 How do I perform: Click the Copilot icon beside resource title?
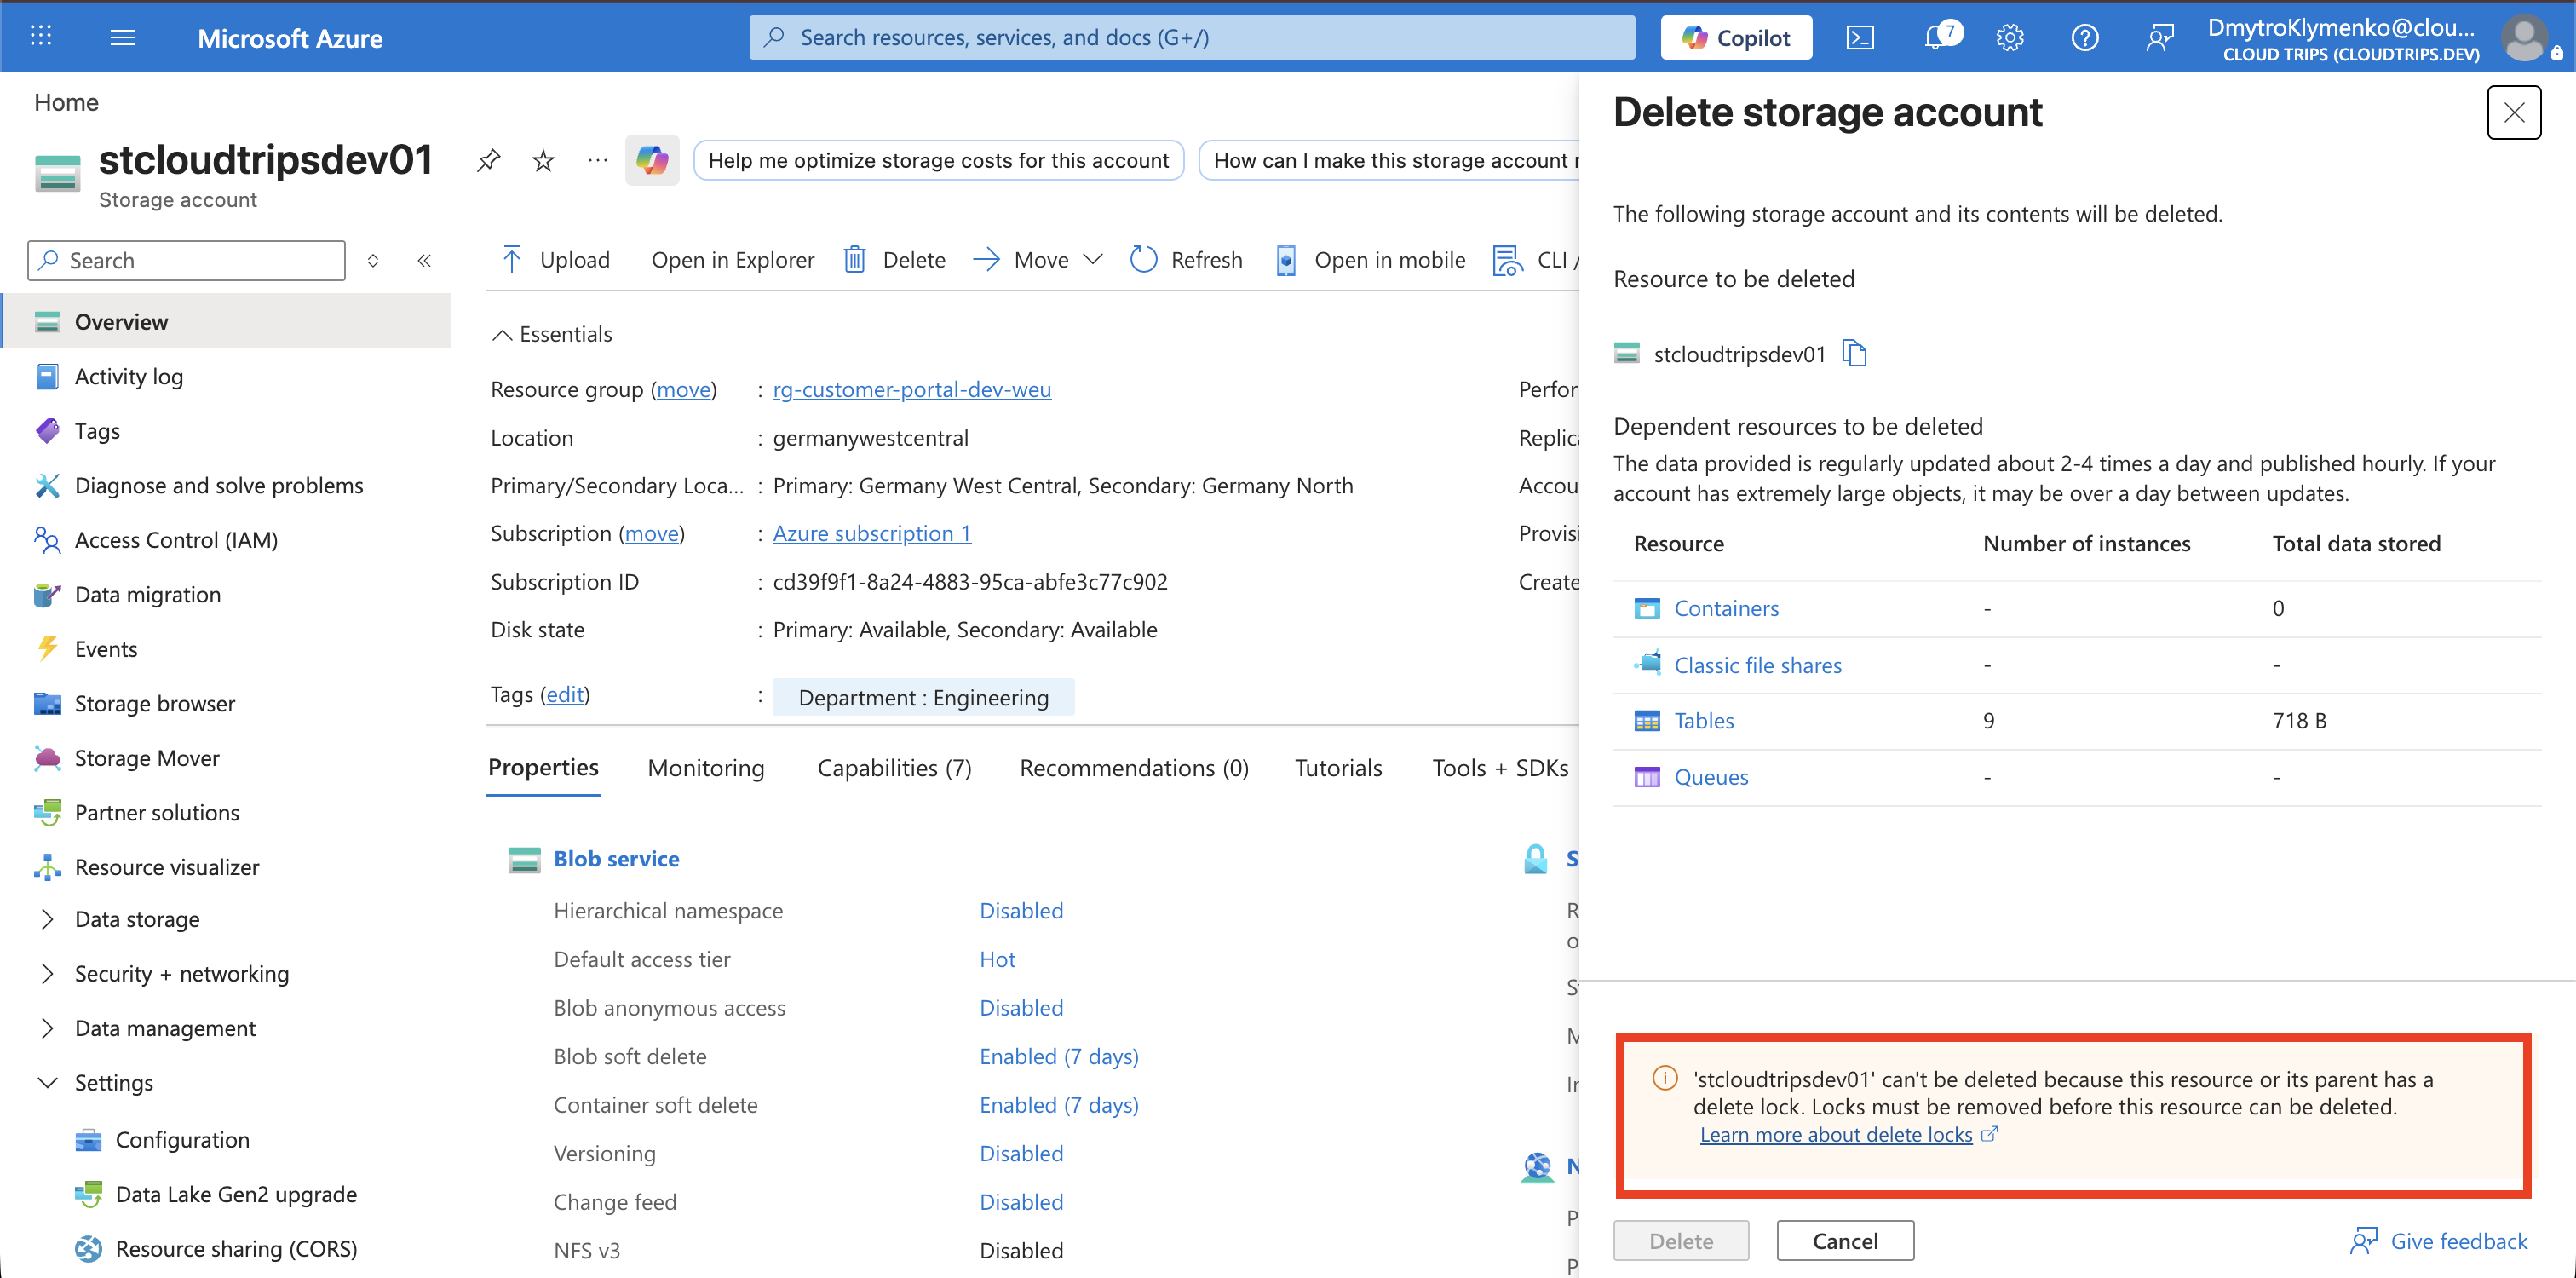pyautogui.click(x=652, y=160)
